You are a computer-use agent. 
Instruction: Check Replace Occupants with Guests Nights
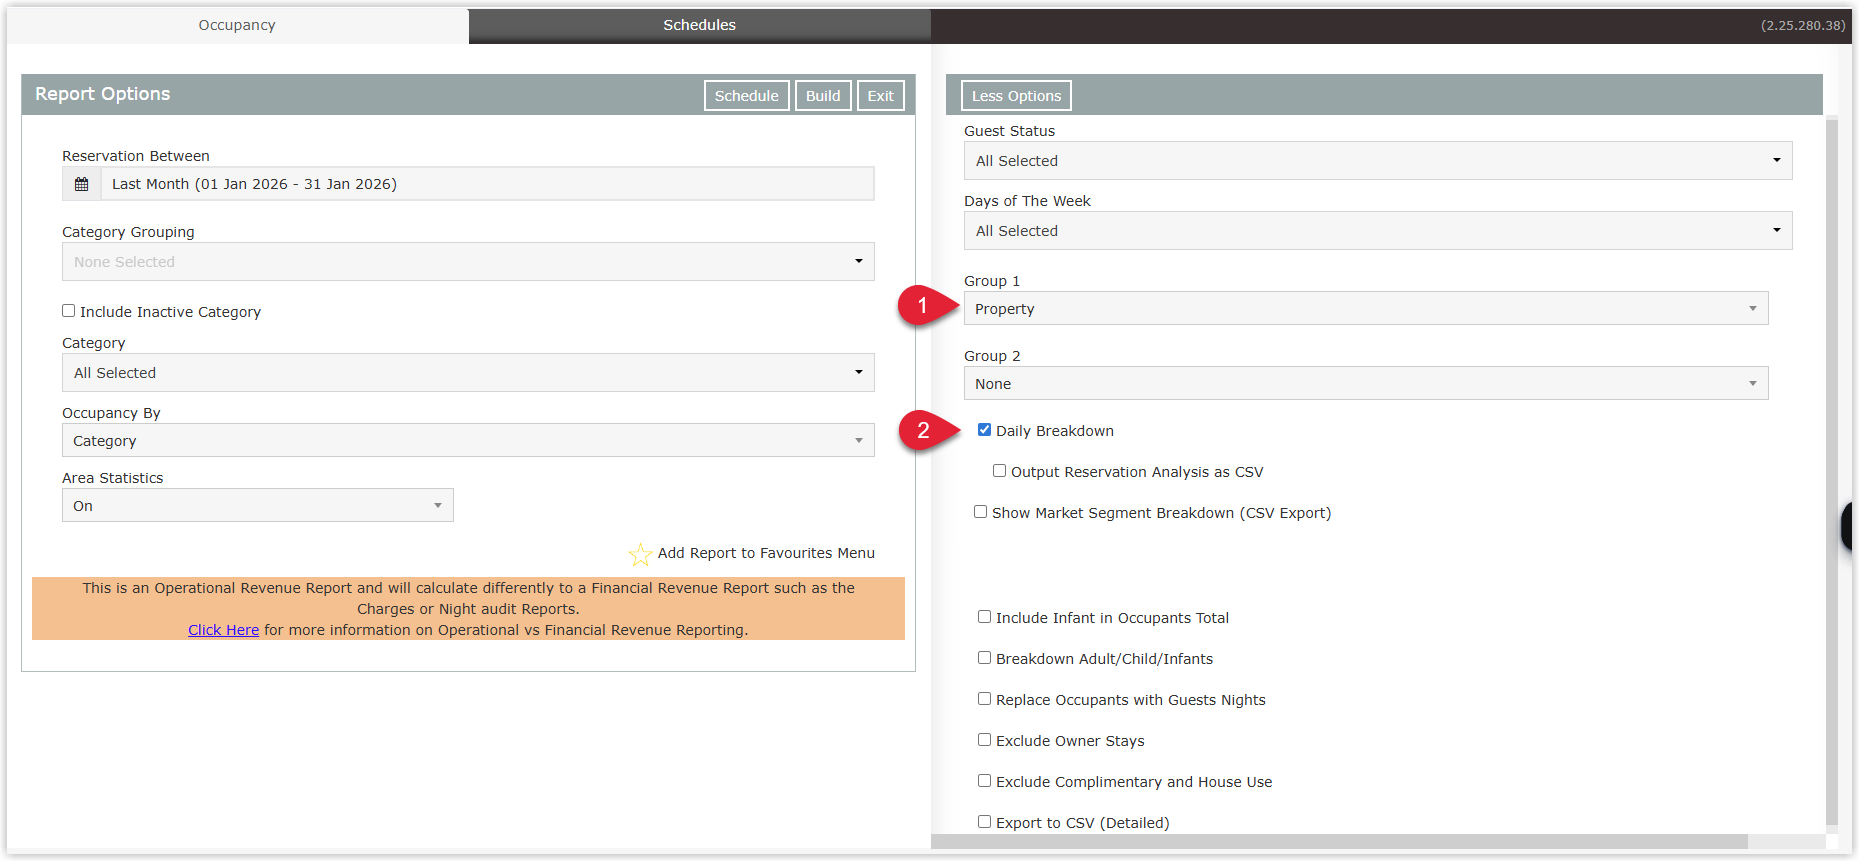click(x=984, y=699)
